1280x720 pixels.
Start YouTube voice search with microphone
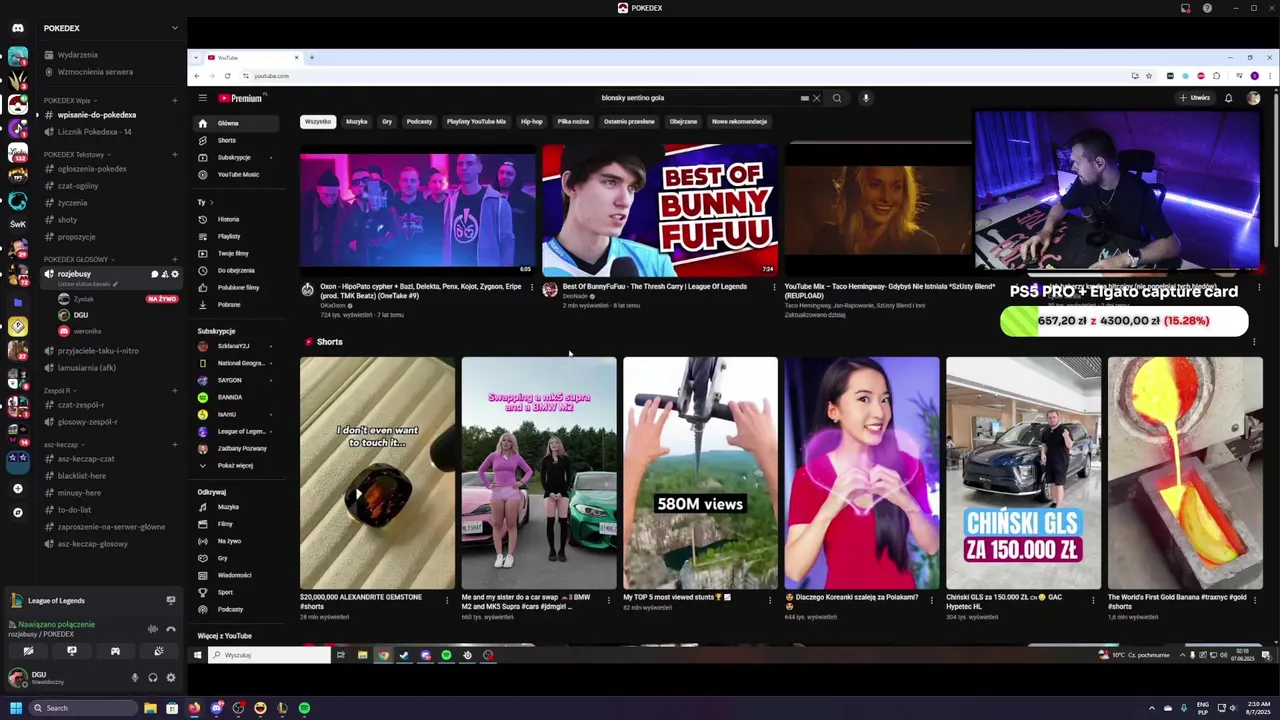(866, 98)
